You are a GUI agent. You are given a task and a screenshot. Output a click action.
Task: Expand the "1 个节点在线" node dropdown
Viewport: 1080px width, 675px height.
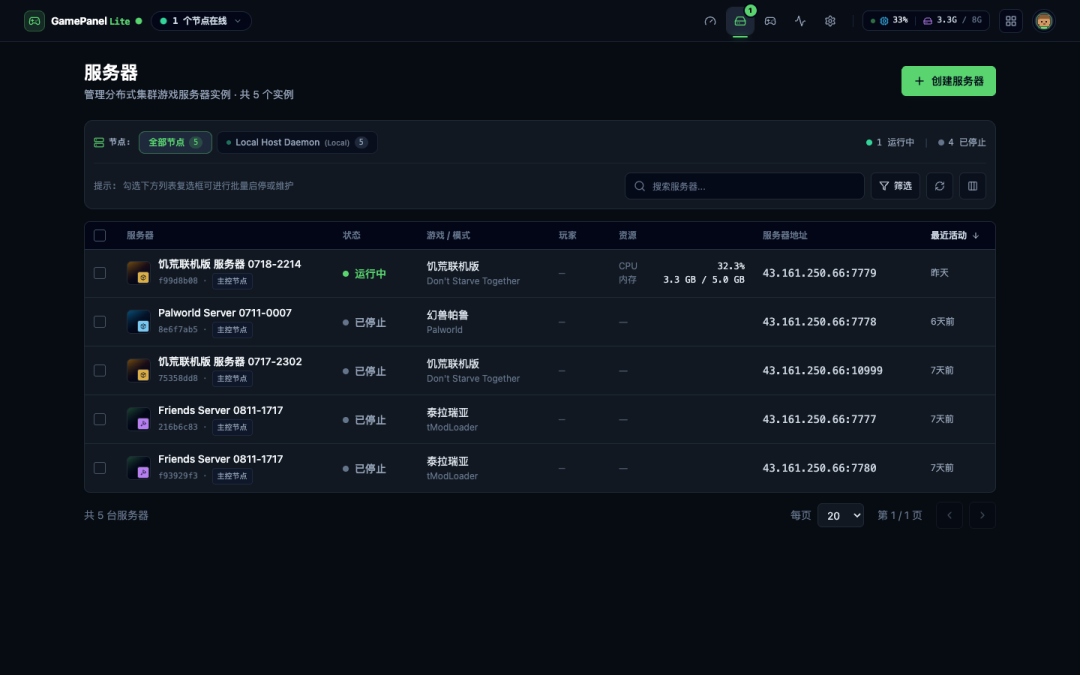(201, 21)
